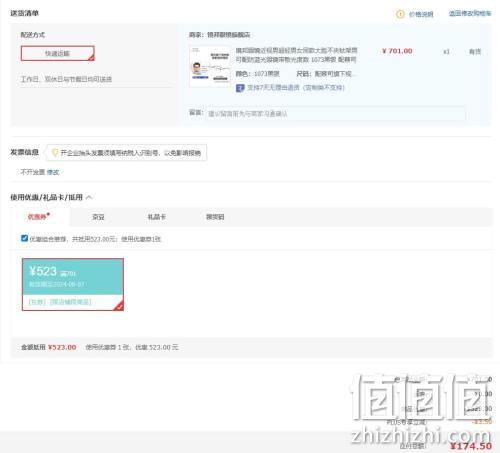Select the 快递运输 delivery method button
This screenshot has height=453, width=500.
pyautogui.click(x=58, y=53)
